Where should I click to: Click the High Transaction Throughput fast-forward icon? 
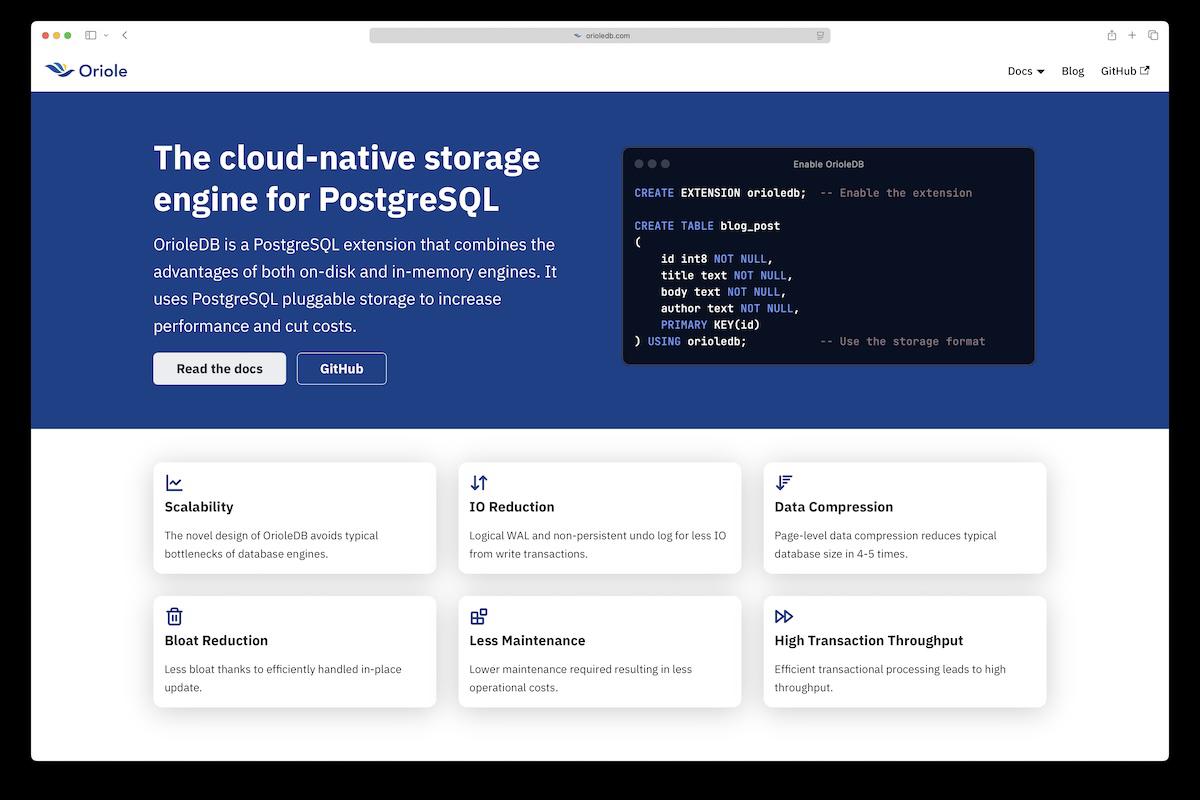click(x=784, y=616)
